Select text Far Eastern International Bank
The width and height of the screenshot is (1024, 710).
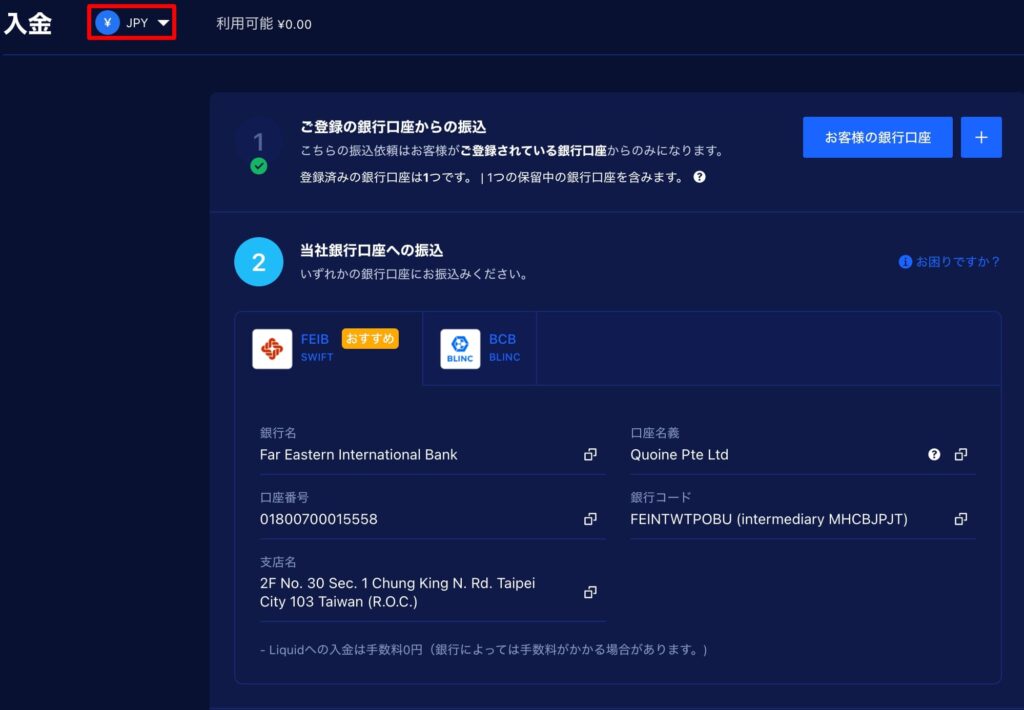click(359, 455)
